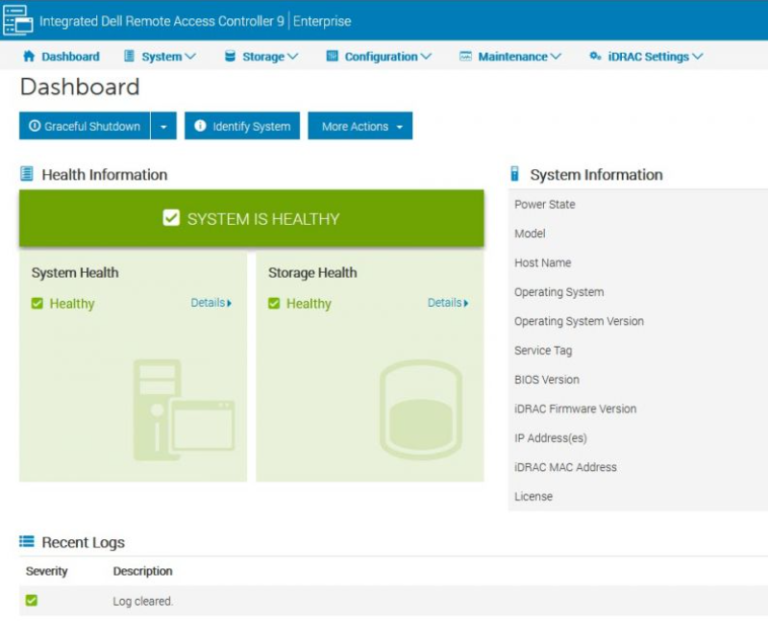
Task: Click the Operating System Version label
Action: pyautogui.click(x=579, y=321)
